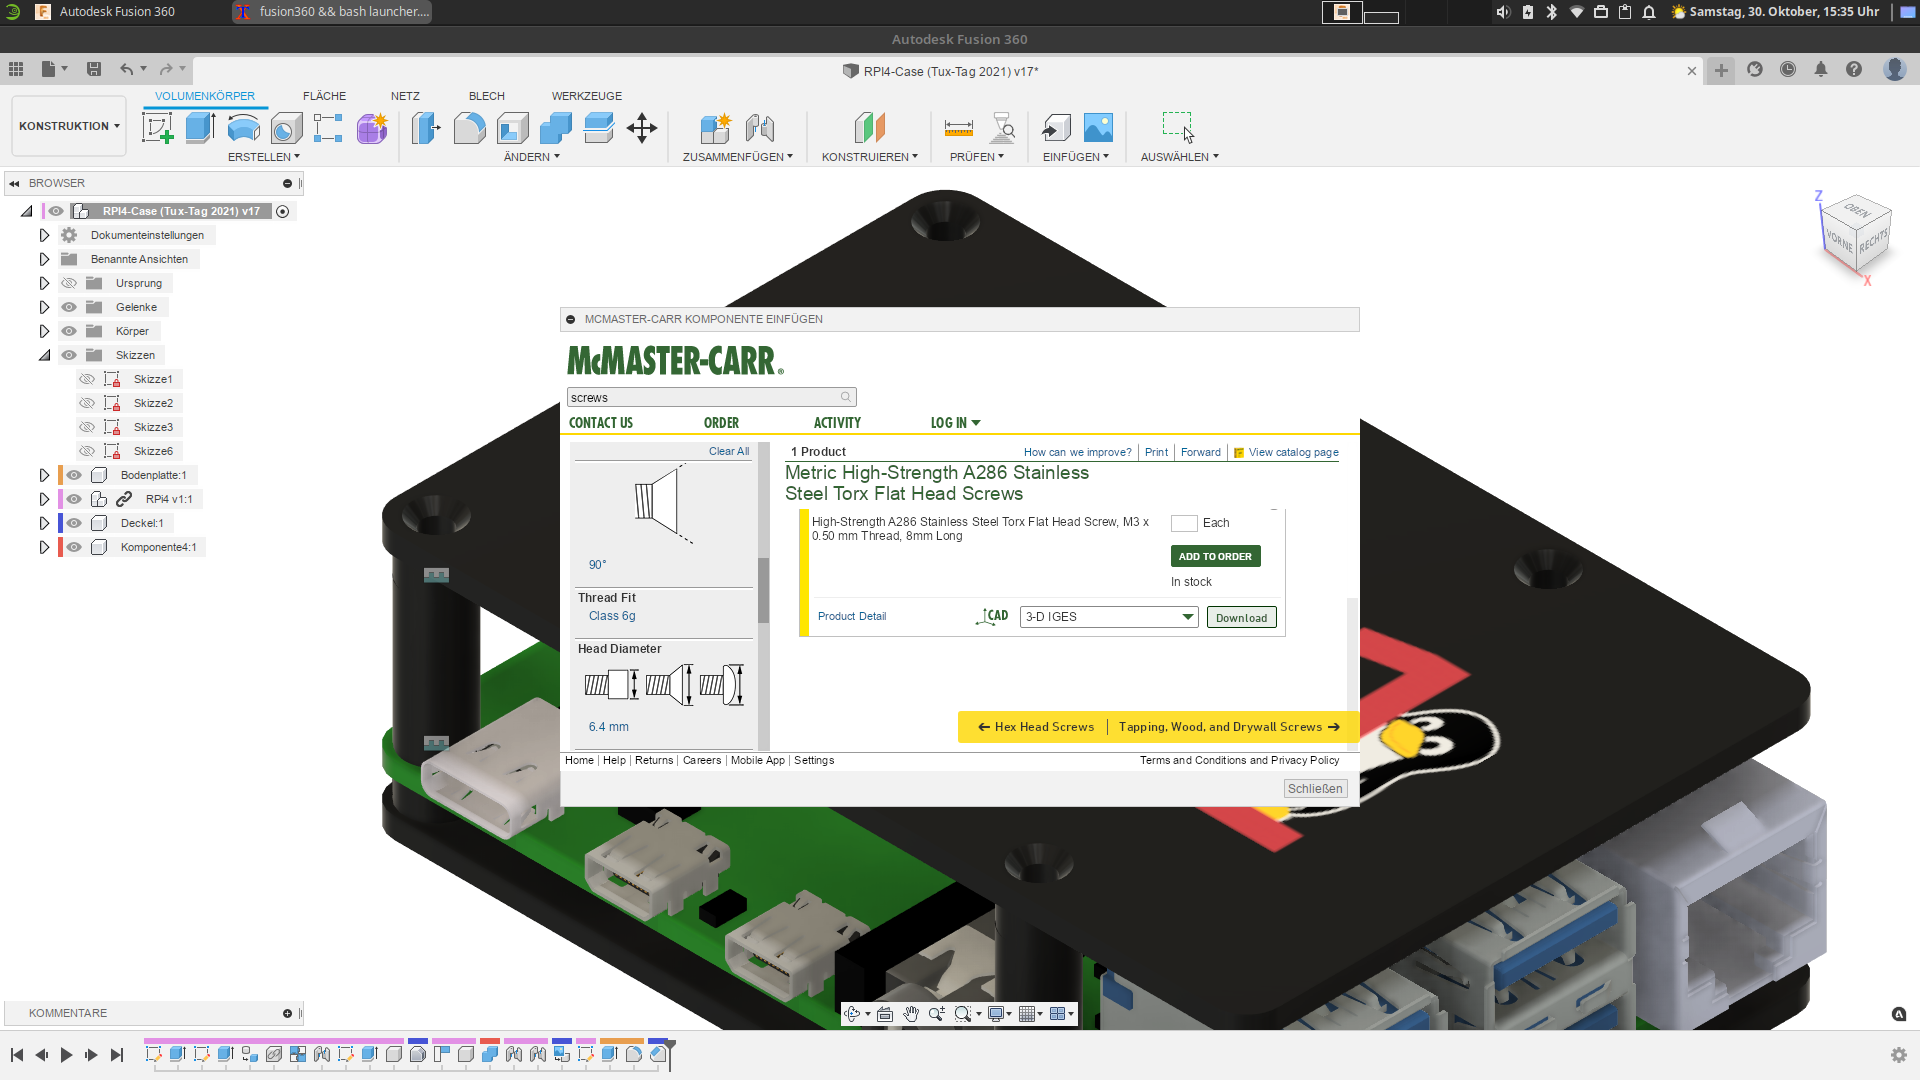Image resolution: width=1920 pixels, height=1080 pixels.
Task: Select the Joint tool
Action: click(760, 128)
